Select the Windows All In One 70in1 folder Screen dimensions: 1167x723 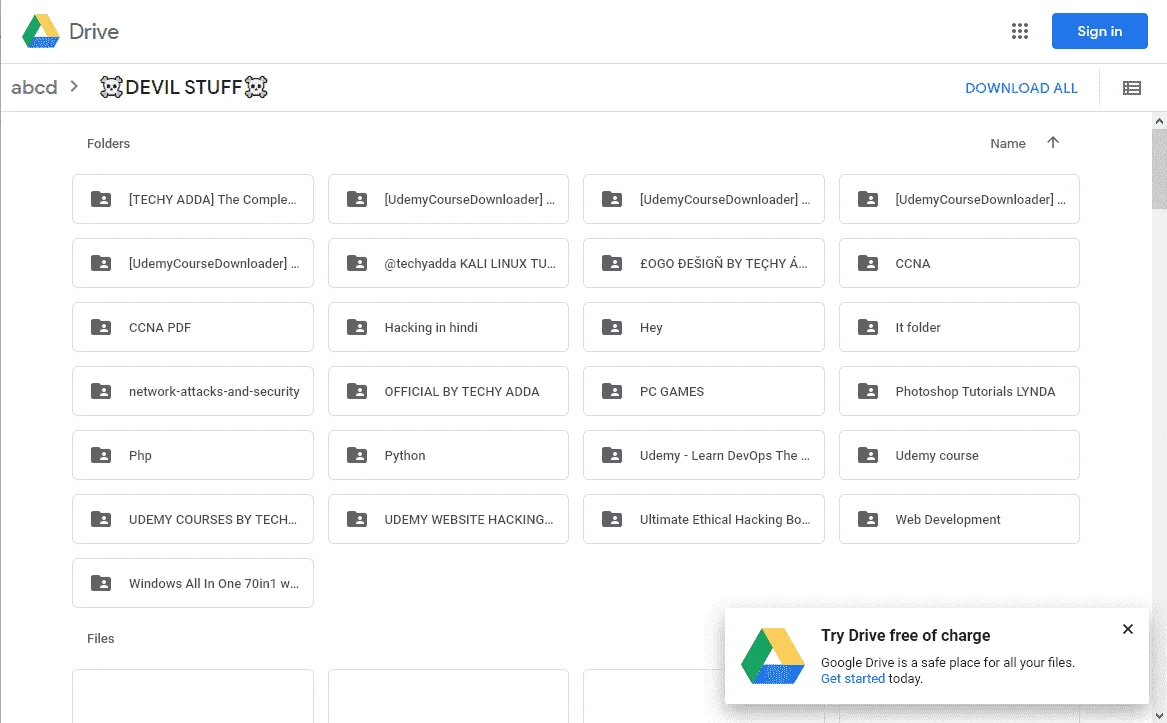pyautogui.click(x=193, y=583)
